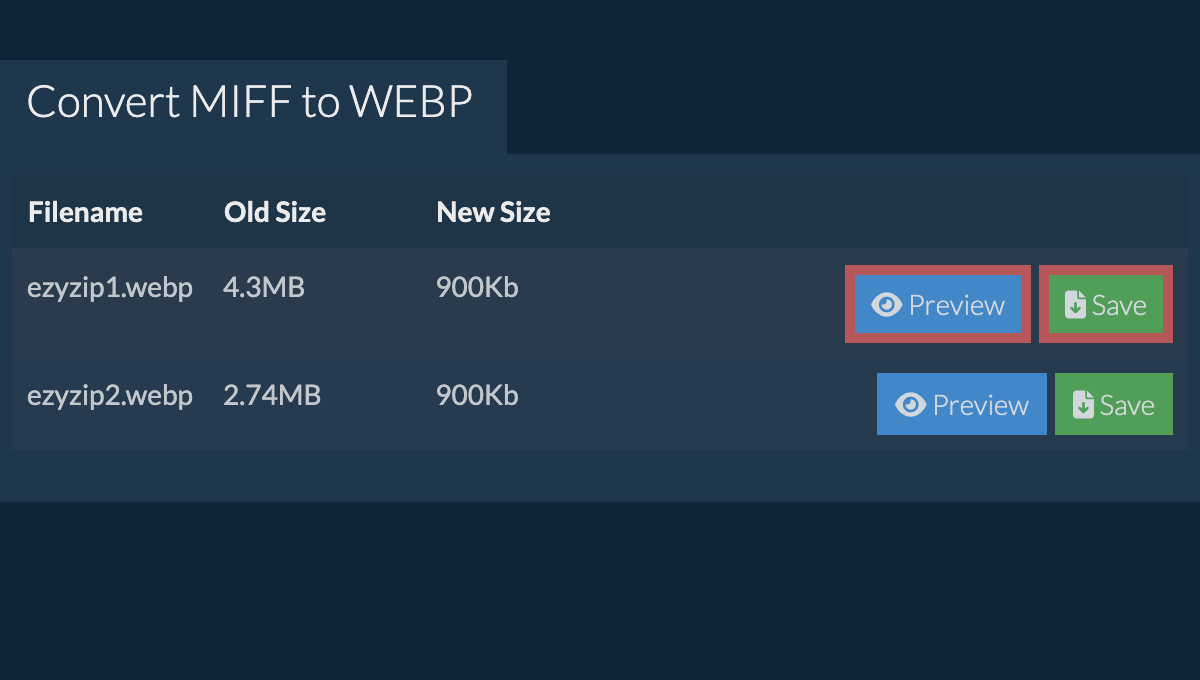Select the ezyzip1.webp filename

(110, 288)
